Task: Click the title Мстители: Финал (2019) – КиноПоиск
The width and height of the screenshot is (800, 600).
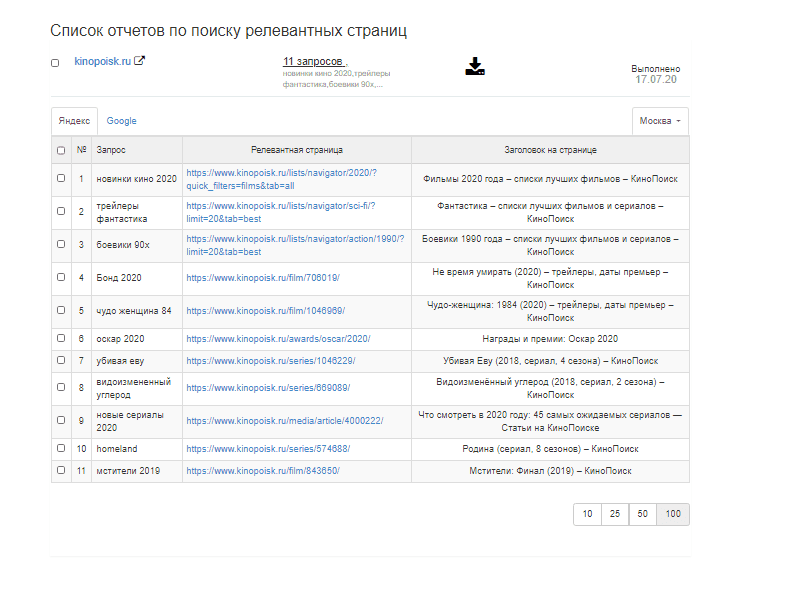Action: point(551,471)
